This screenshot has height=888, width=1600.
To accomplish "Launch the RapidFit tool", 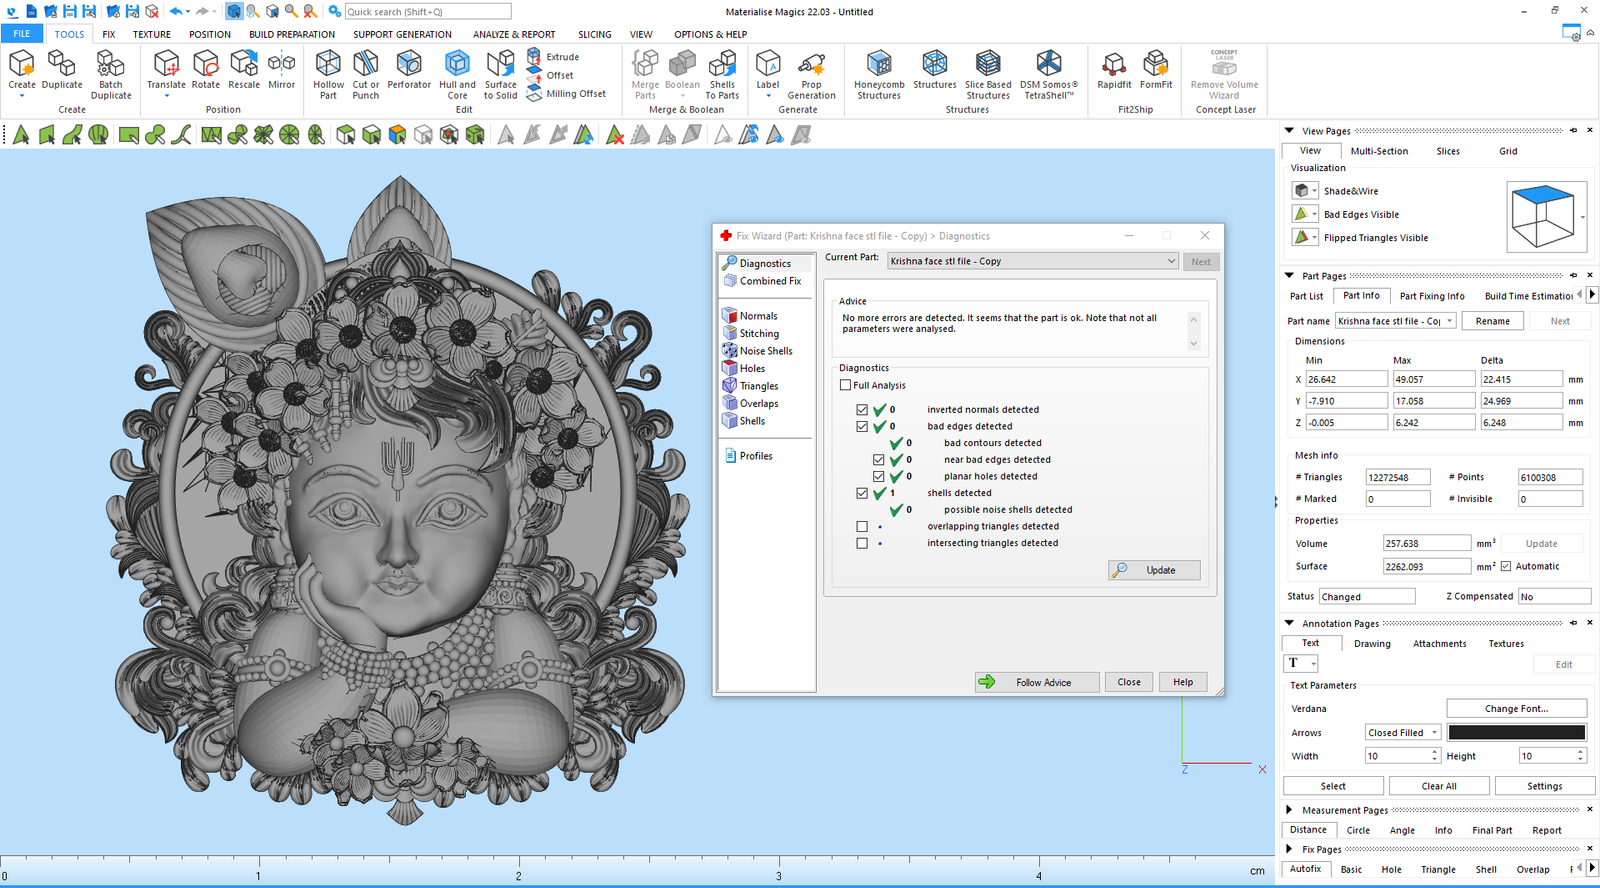I will point(1114,72).
